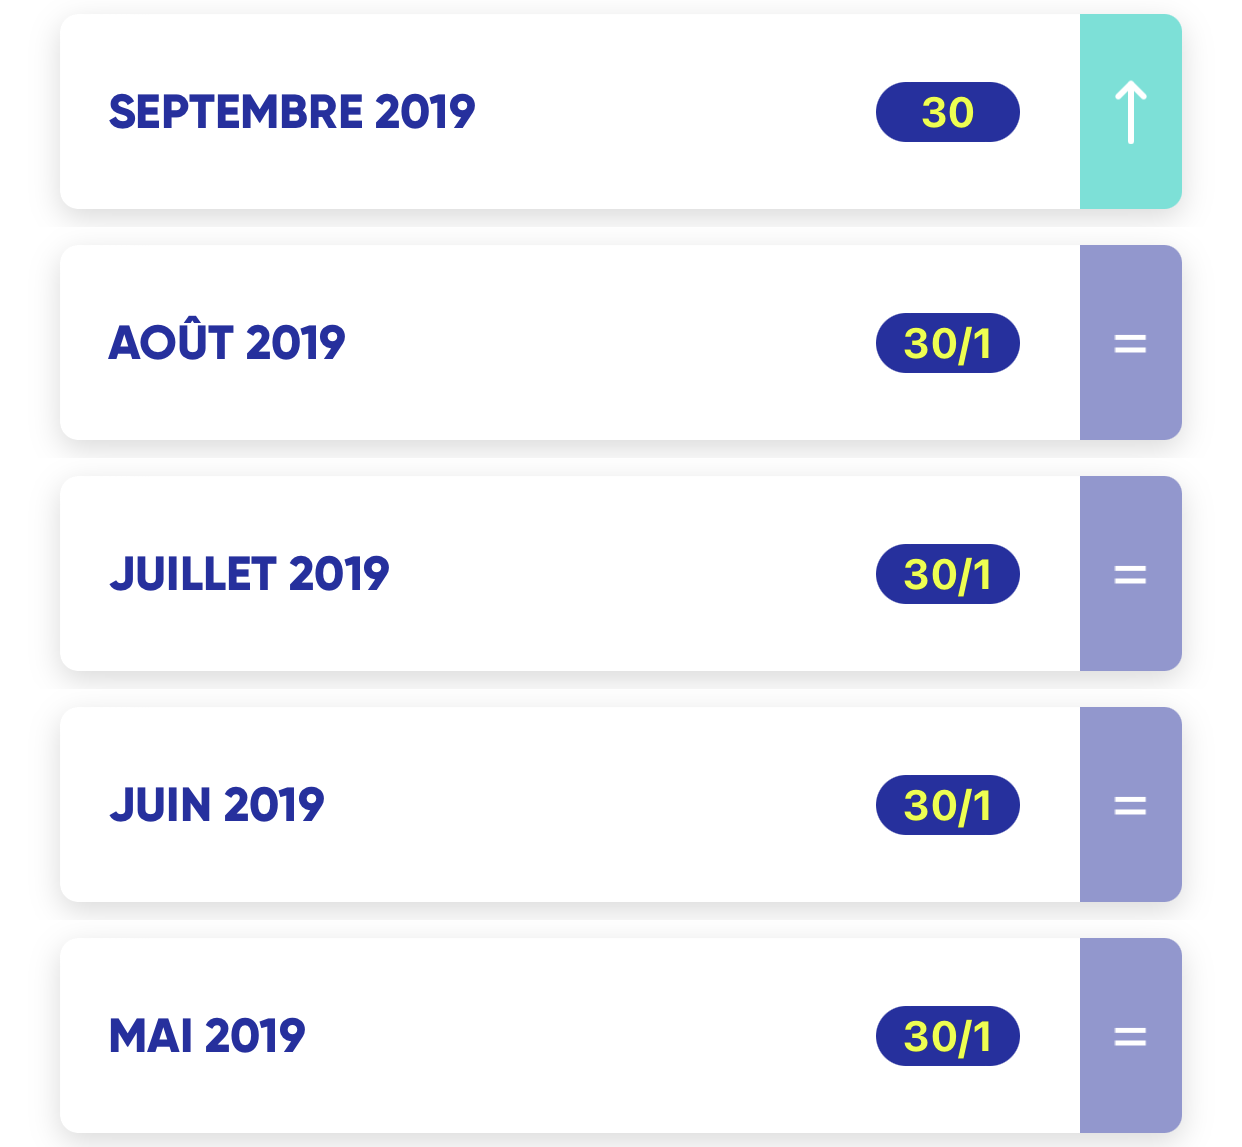
Task: Click the equals icon for Mai 2019
Action: click(1130, 1036)
